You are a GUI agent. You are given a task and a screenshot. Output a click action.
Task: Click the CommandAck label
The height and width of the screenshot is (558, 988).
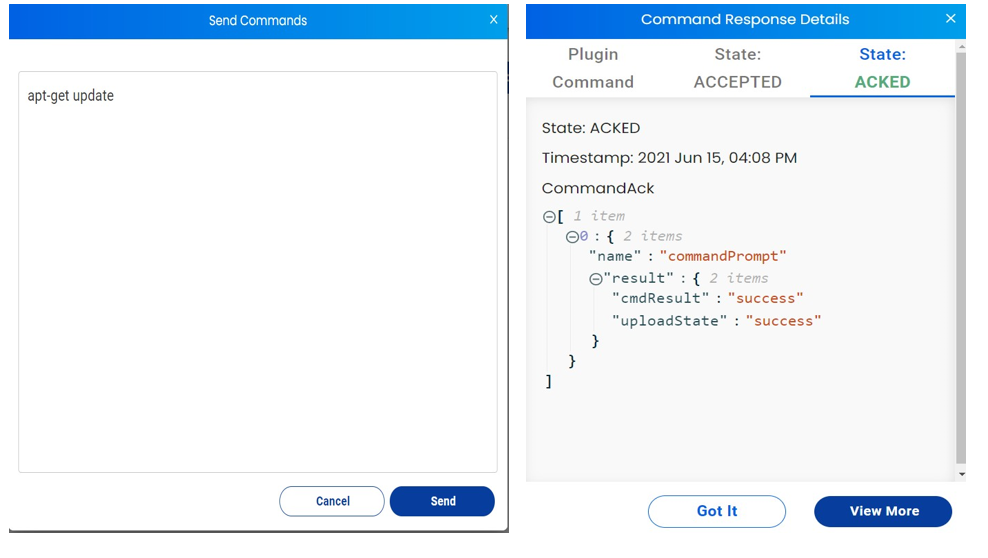[x=598, y=188]
